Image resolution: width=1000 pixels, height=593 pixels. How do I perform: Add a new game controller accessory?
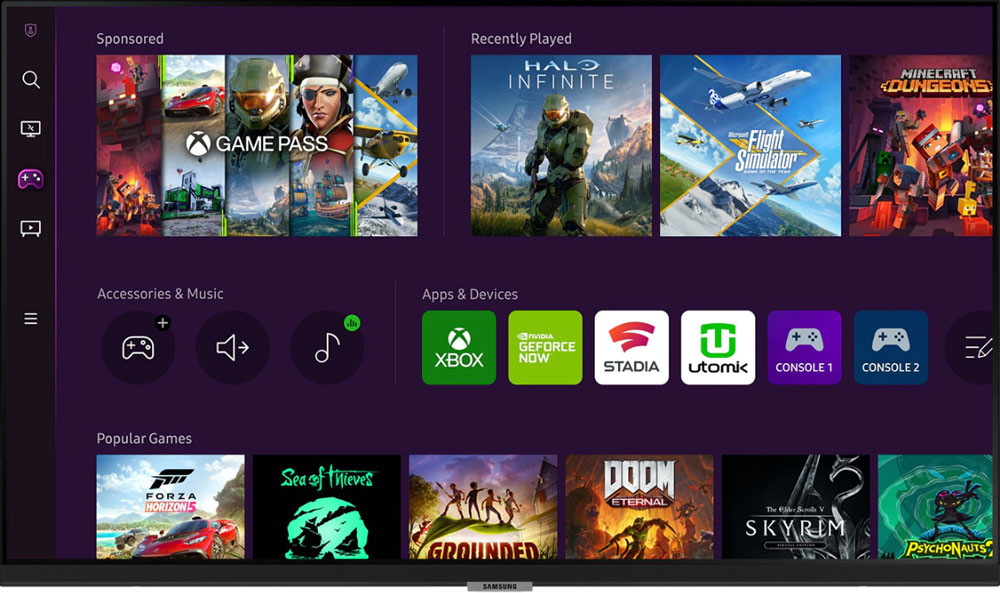point(138,348)
